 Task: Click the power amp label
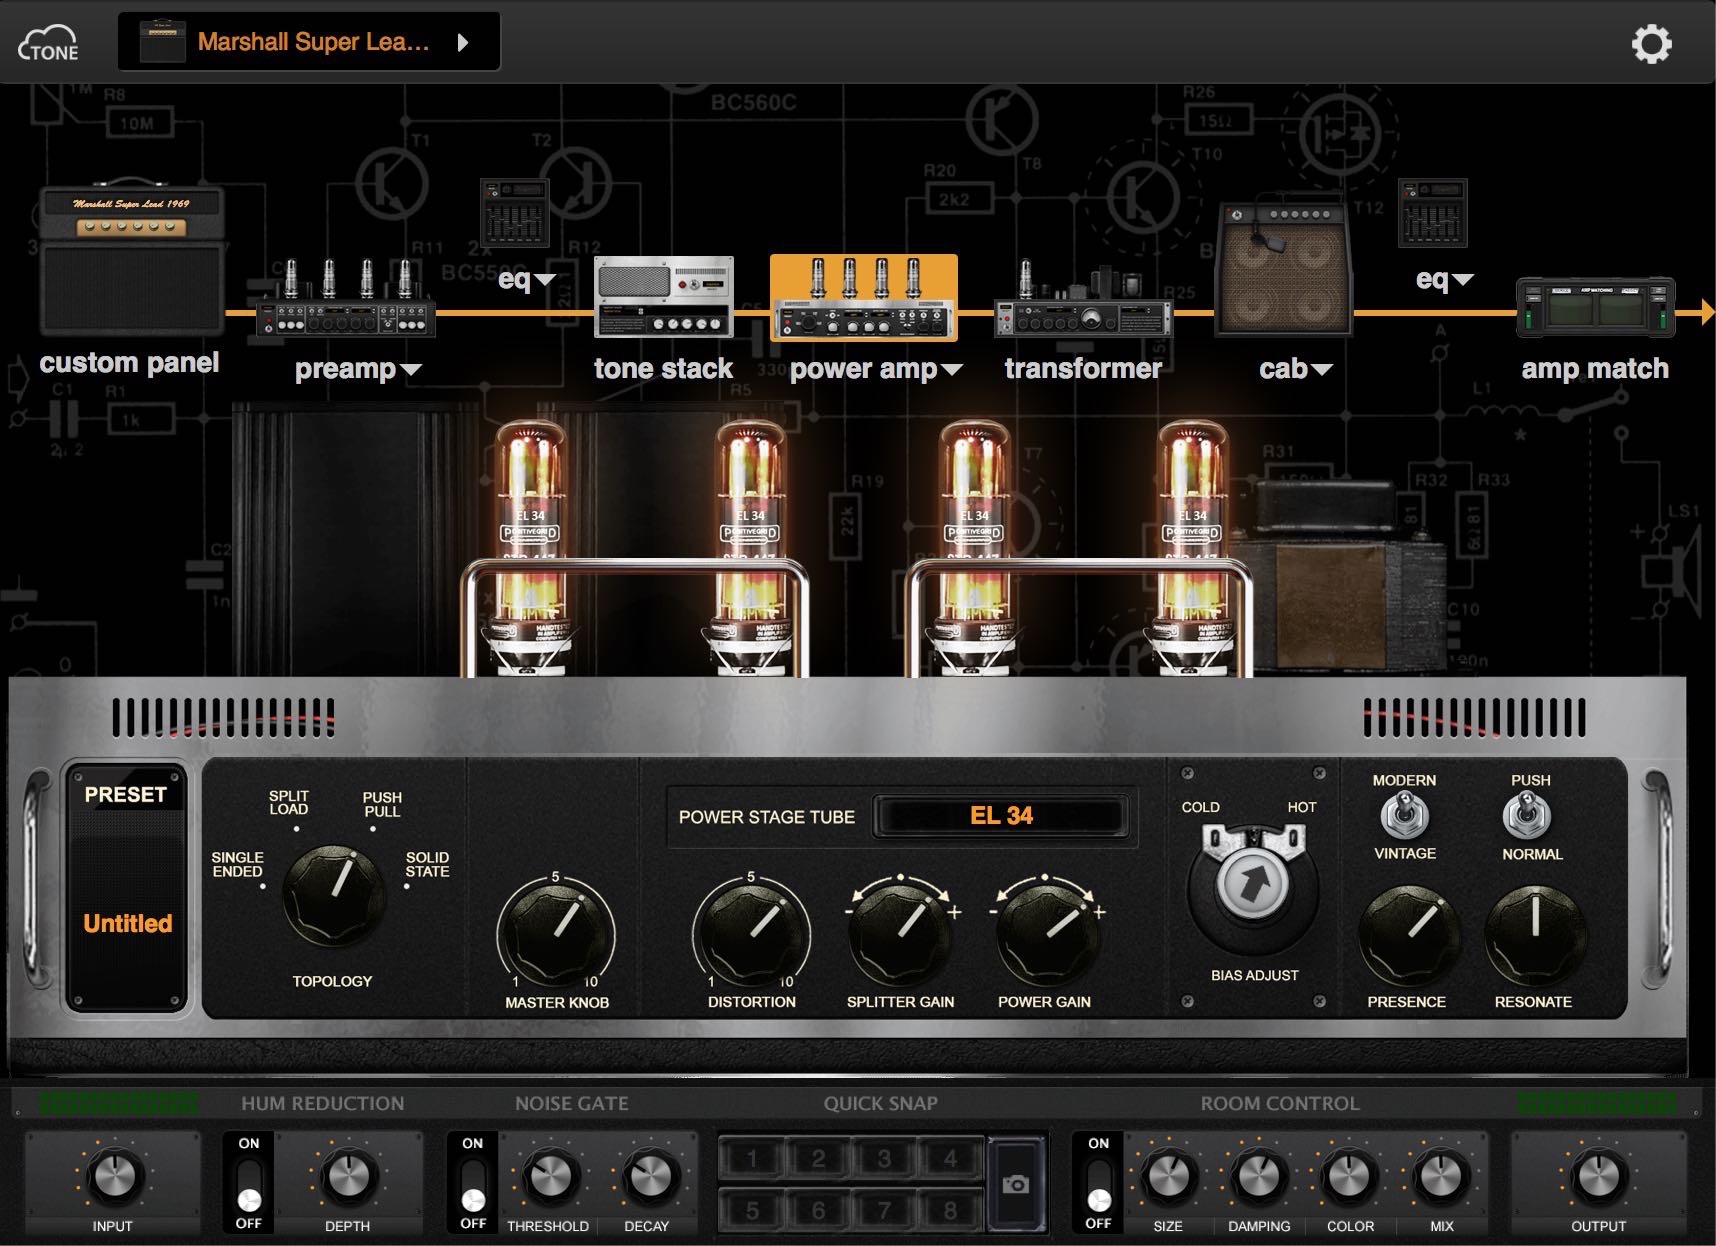pos(863,369)
